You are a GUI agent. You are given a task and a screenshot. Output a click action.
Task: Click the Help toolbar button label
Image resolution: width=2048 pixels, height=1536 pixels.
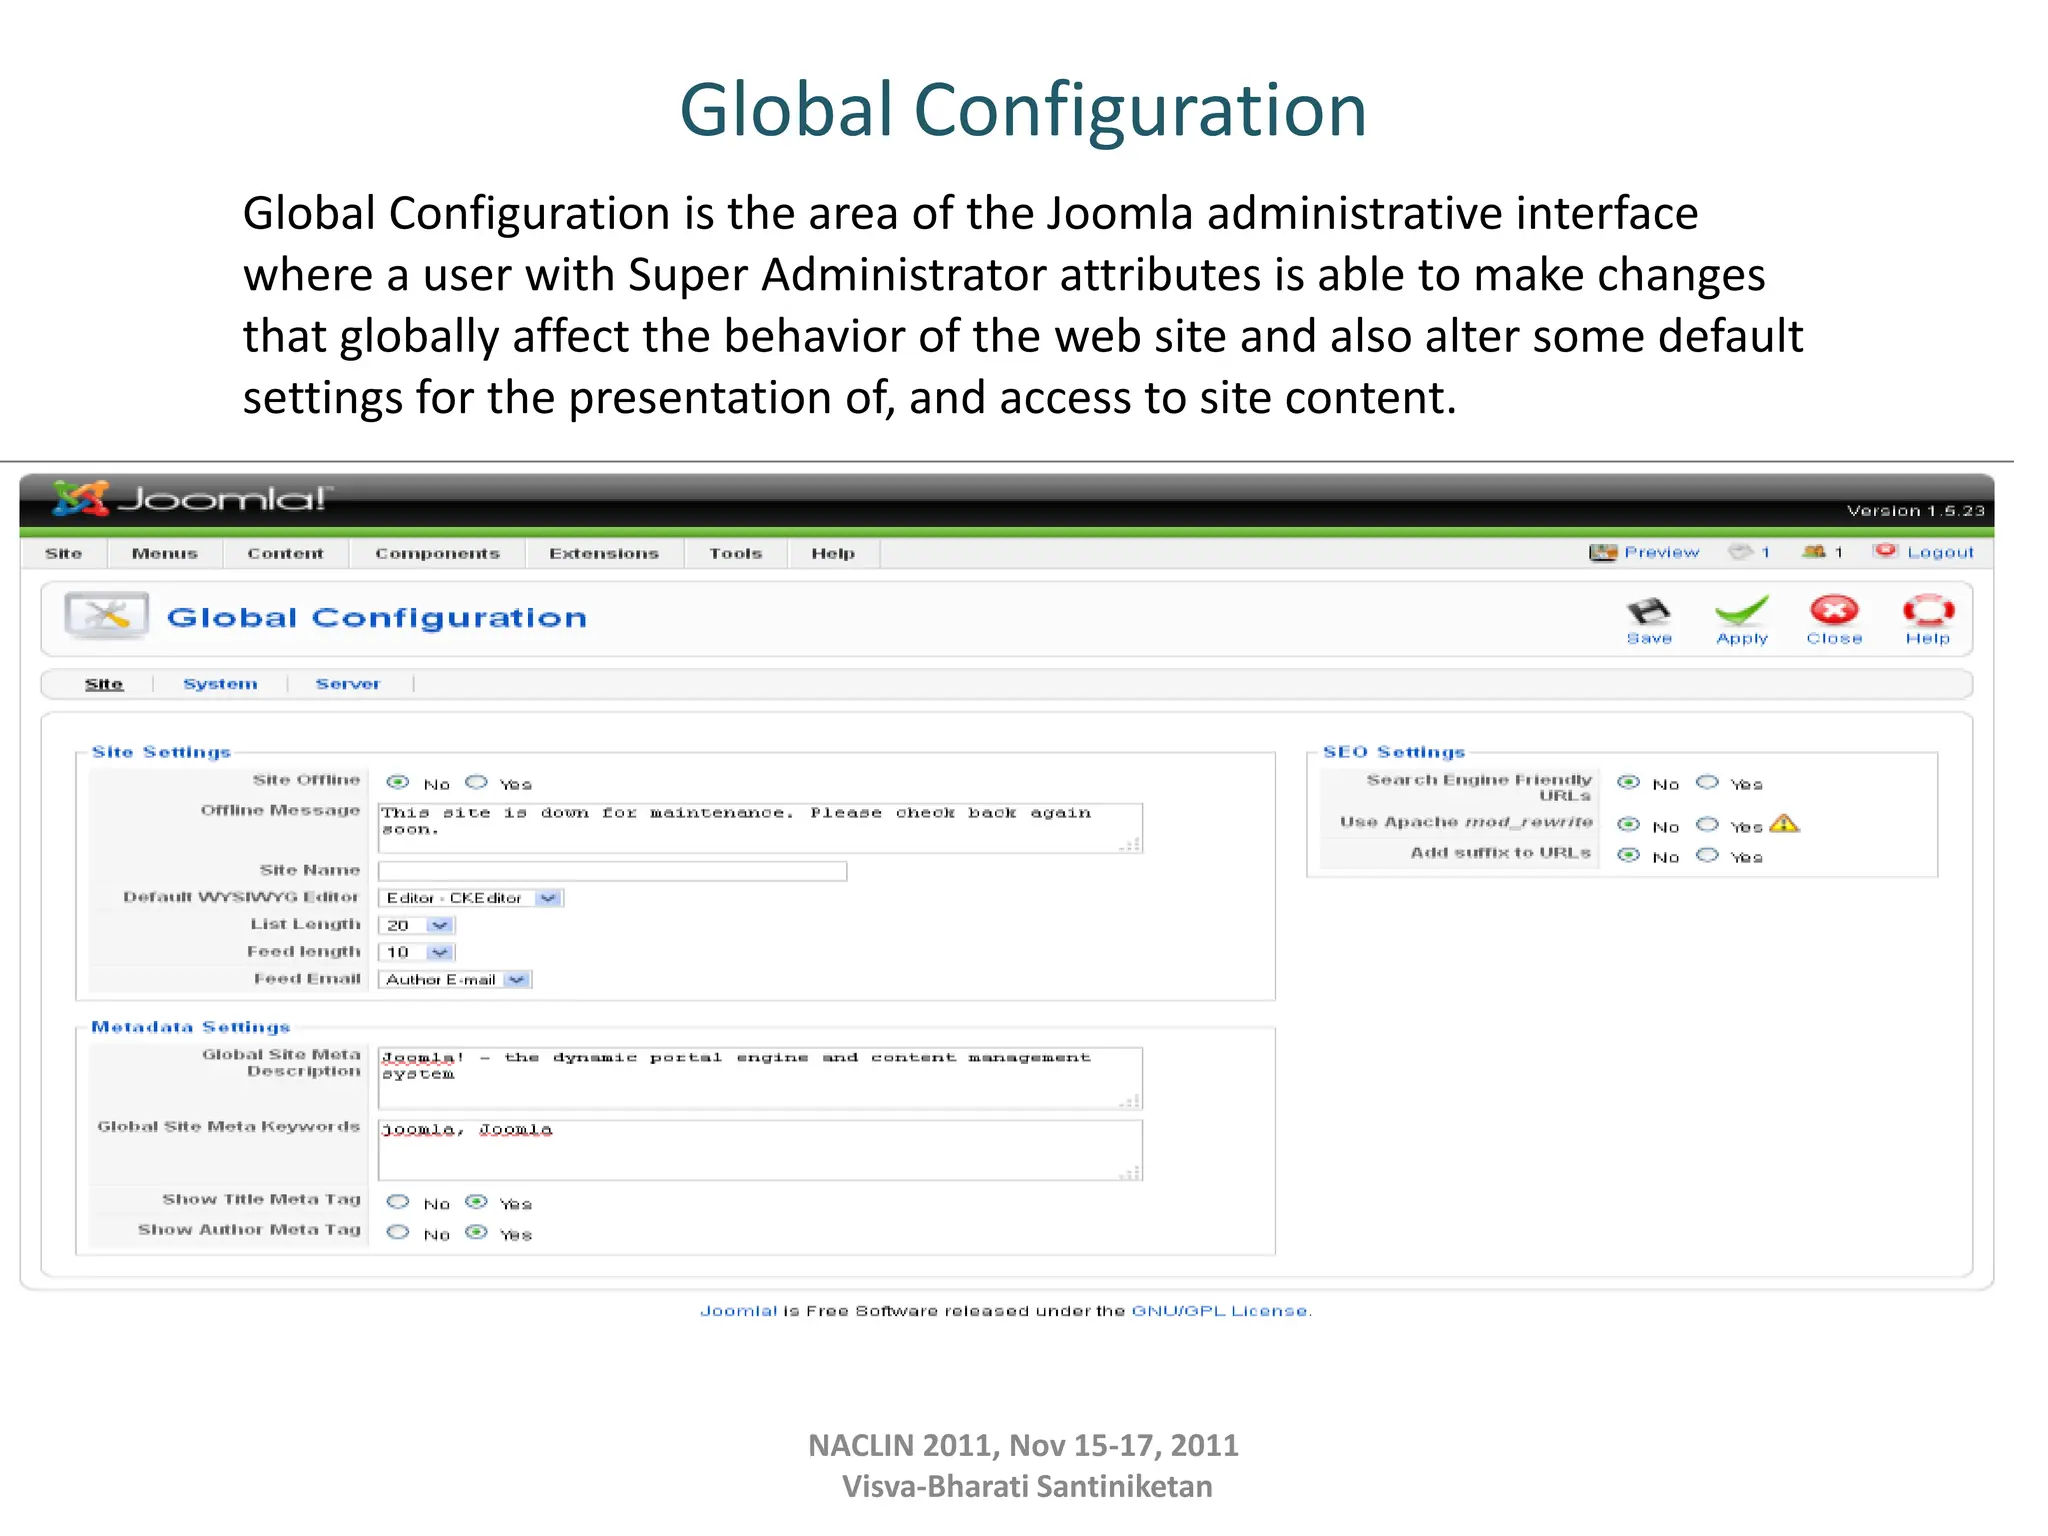point(1927,639)
